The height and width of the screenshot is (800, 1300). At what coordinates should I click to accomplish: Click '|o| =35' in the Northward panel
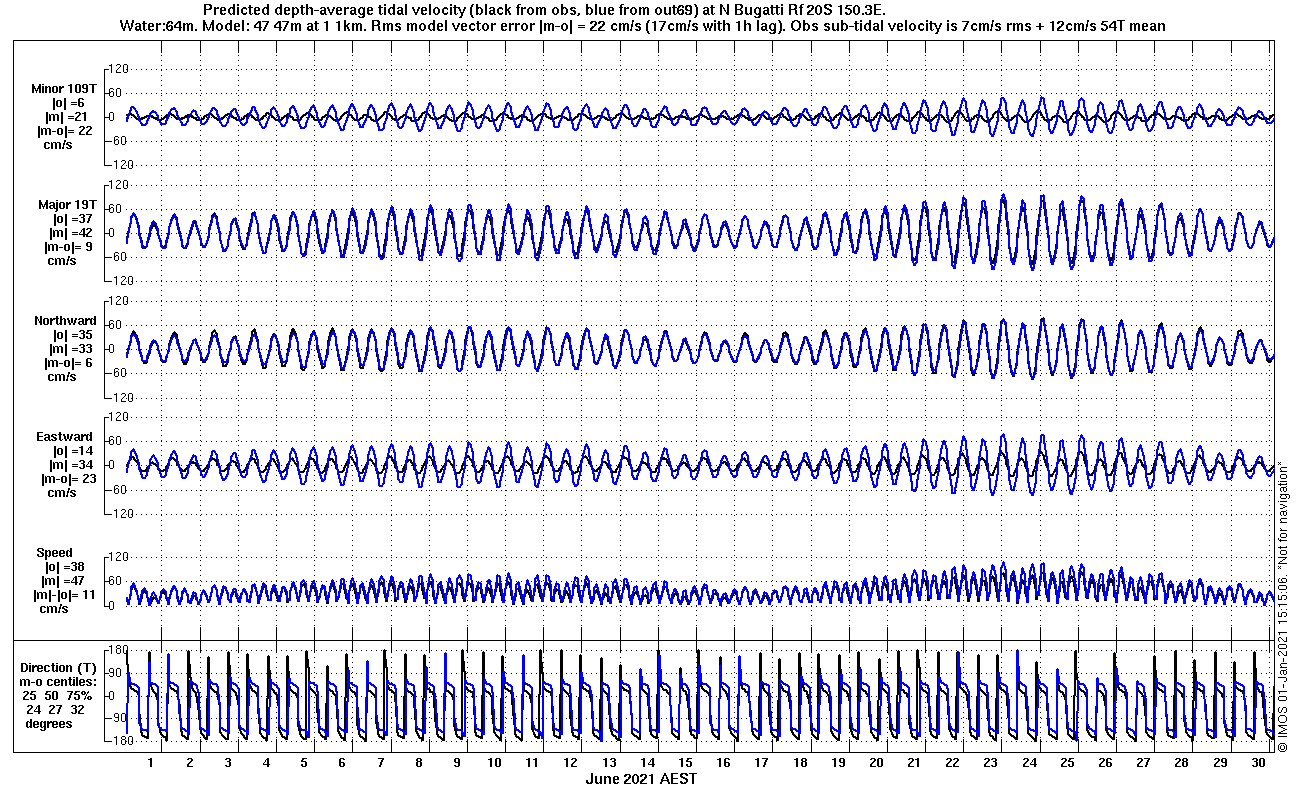[71, 334]
